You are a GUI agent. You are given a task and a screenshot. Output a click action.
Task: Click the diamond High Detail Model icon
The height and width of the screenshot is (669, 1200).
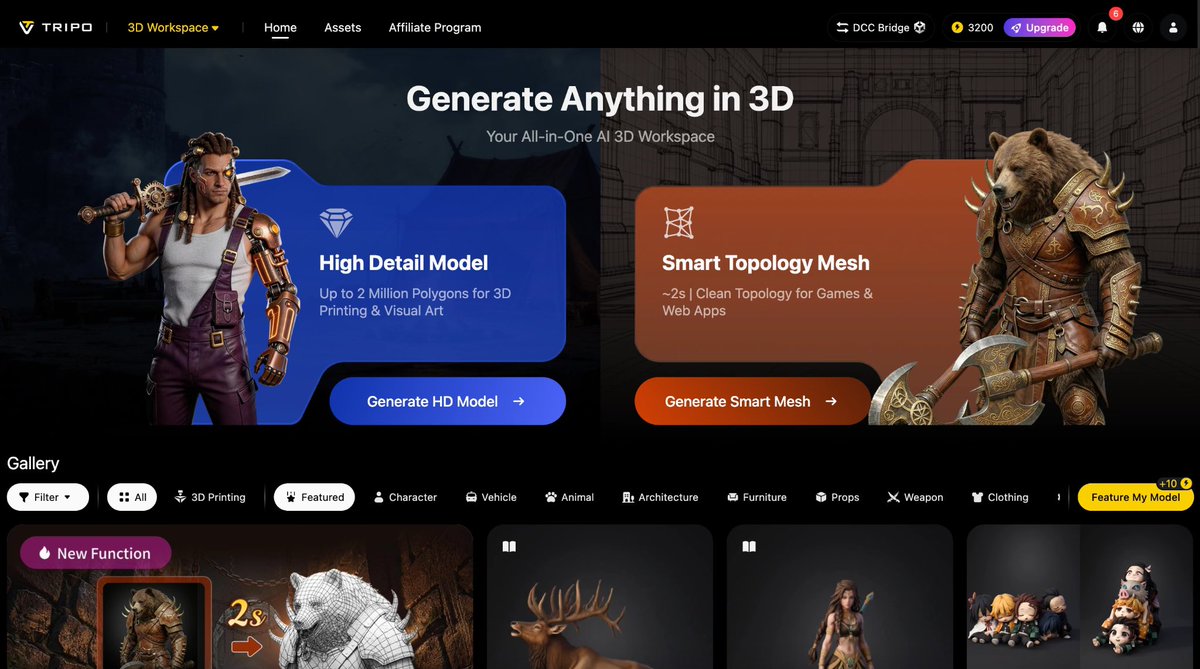(336, 222)
